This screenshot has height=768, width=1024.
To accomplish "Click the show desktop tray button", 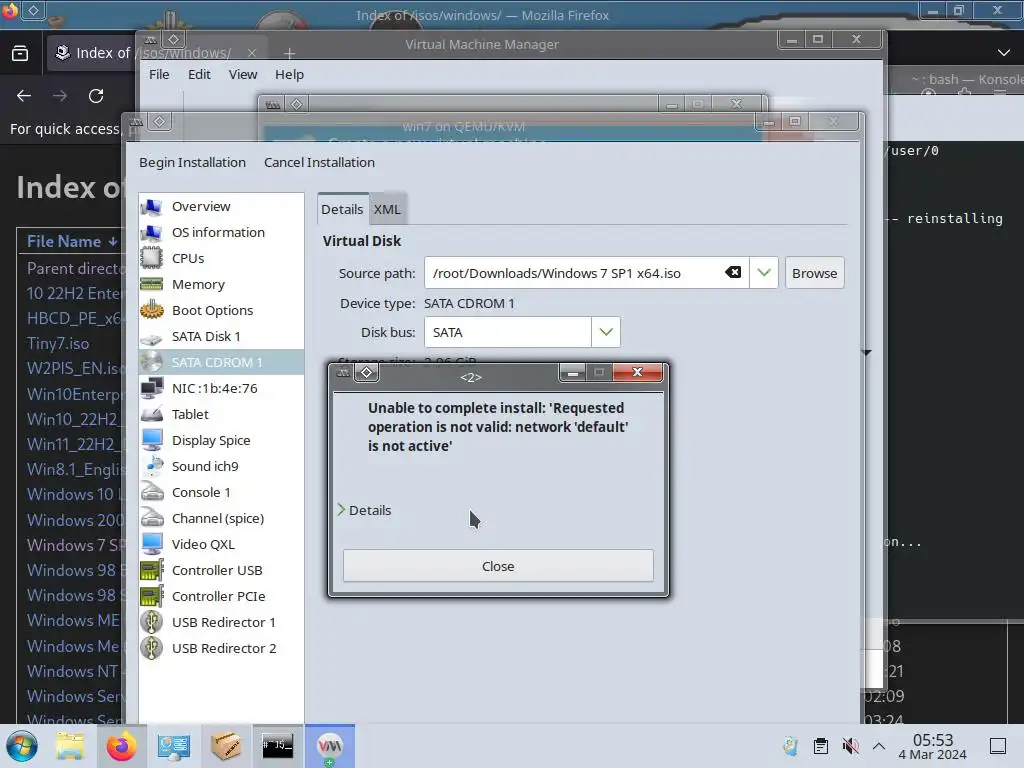I will [998, 746].
